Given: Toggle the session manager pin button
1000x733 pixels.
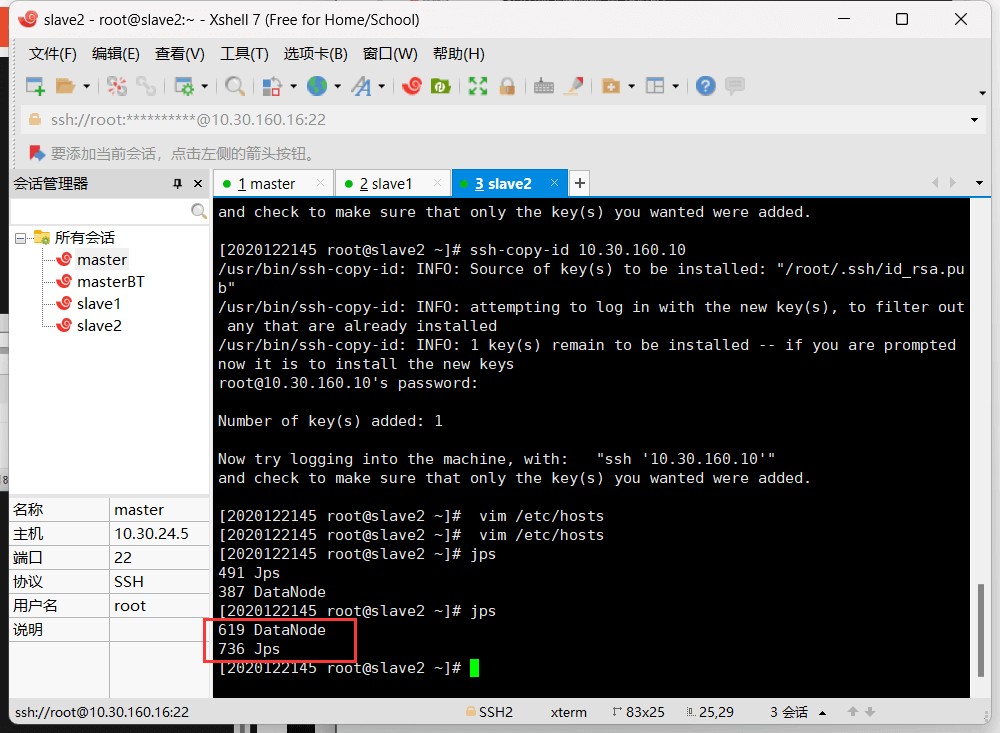Looking at the screenshot, I should tap(178, 184).
